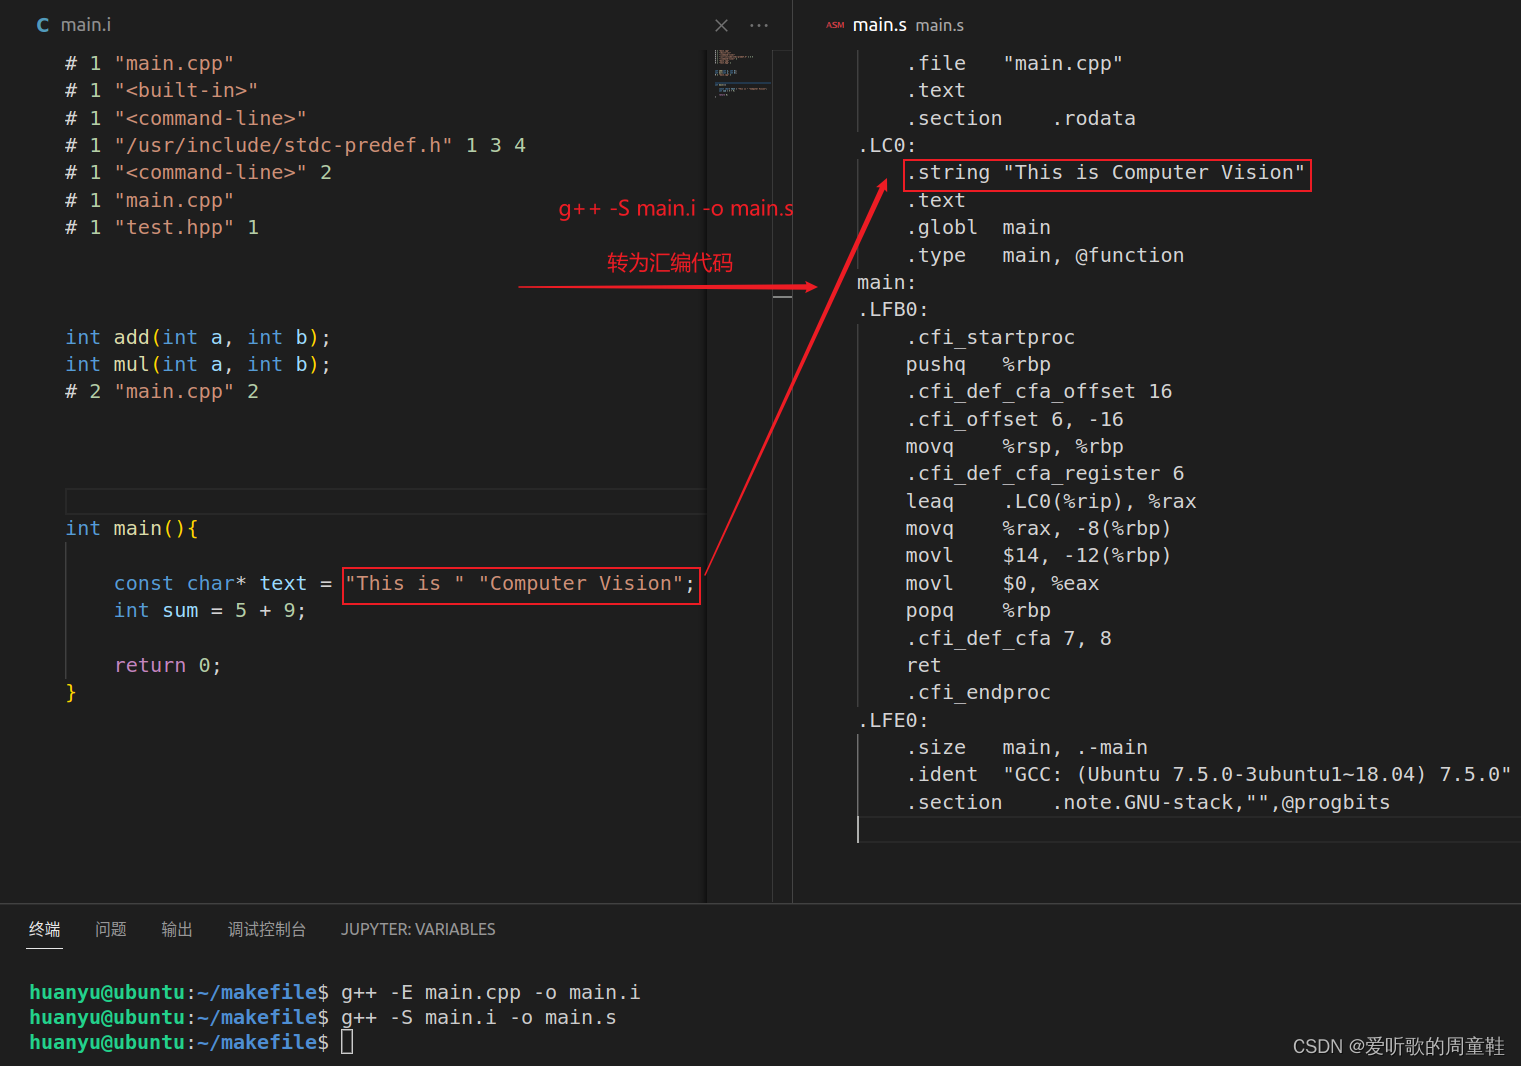
Task: Click the 'movq %rax, -8(%rbp)' instruction
Action: pos(1039,528)
